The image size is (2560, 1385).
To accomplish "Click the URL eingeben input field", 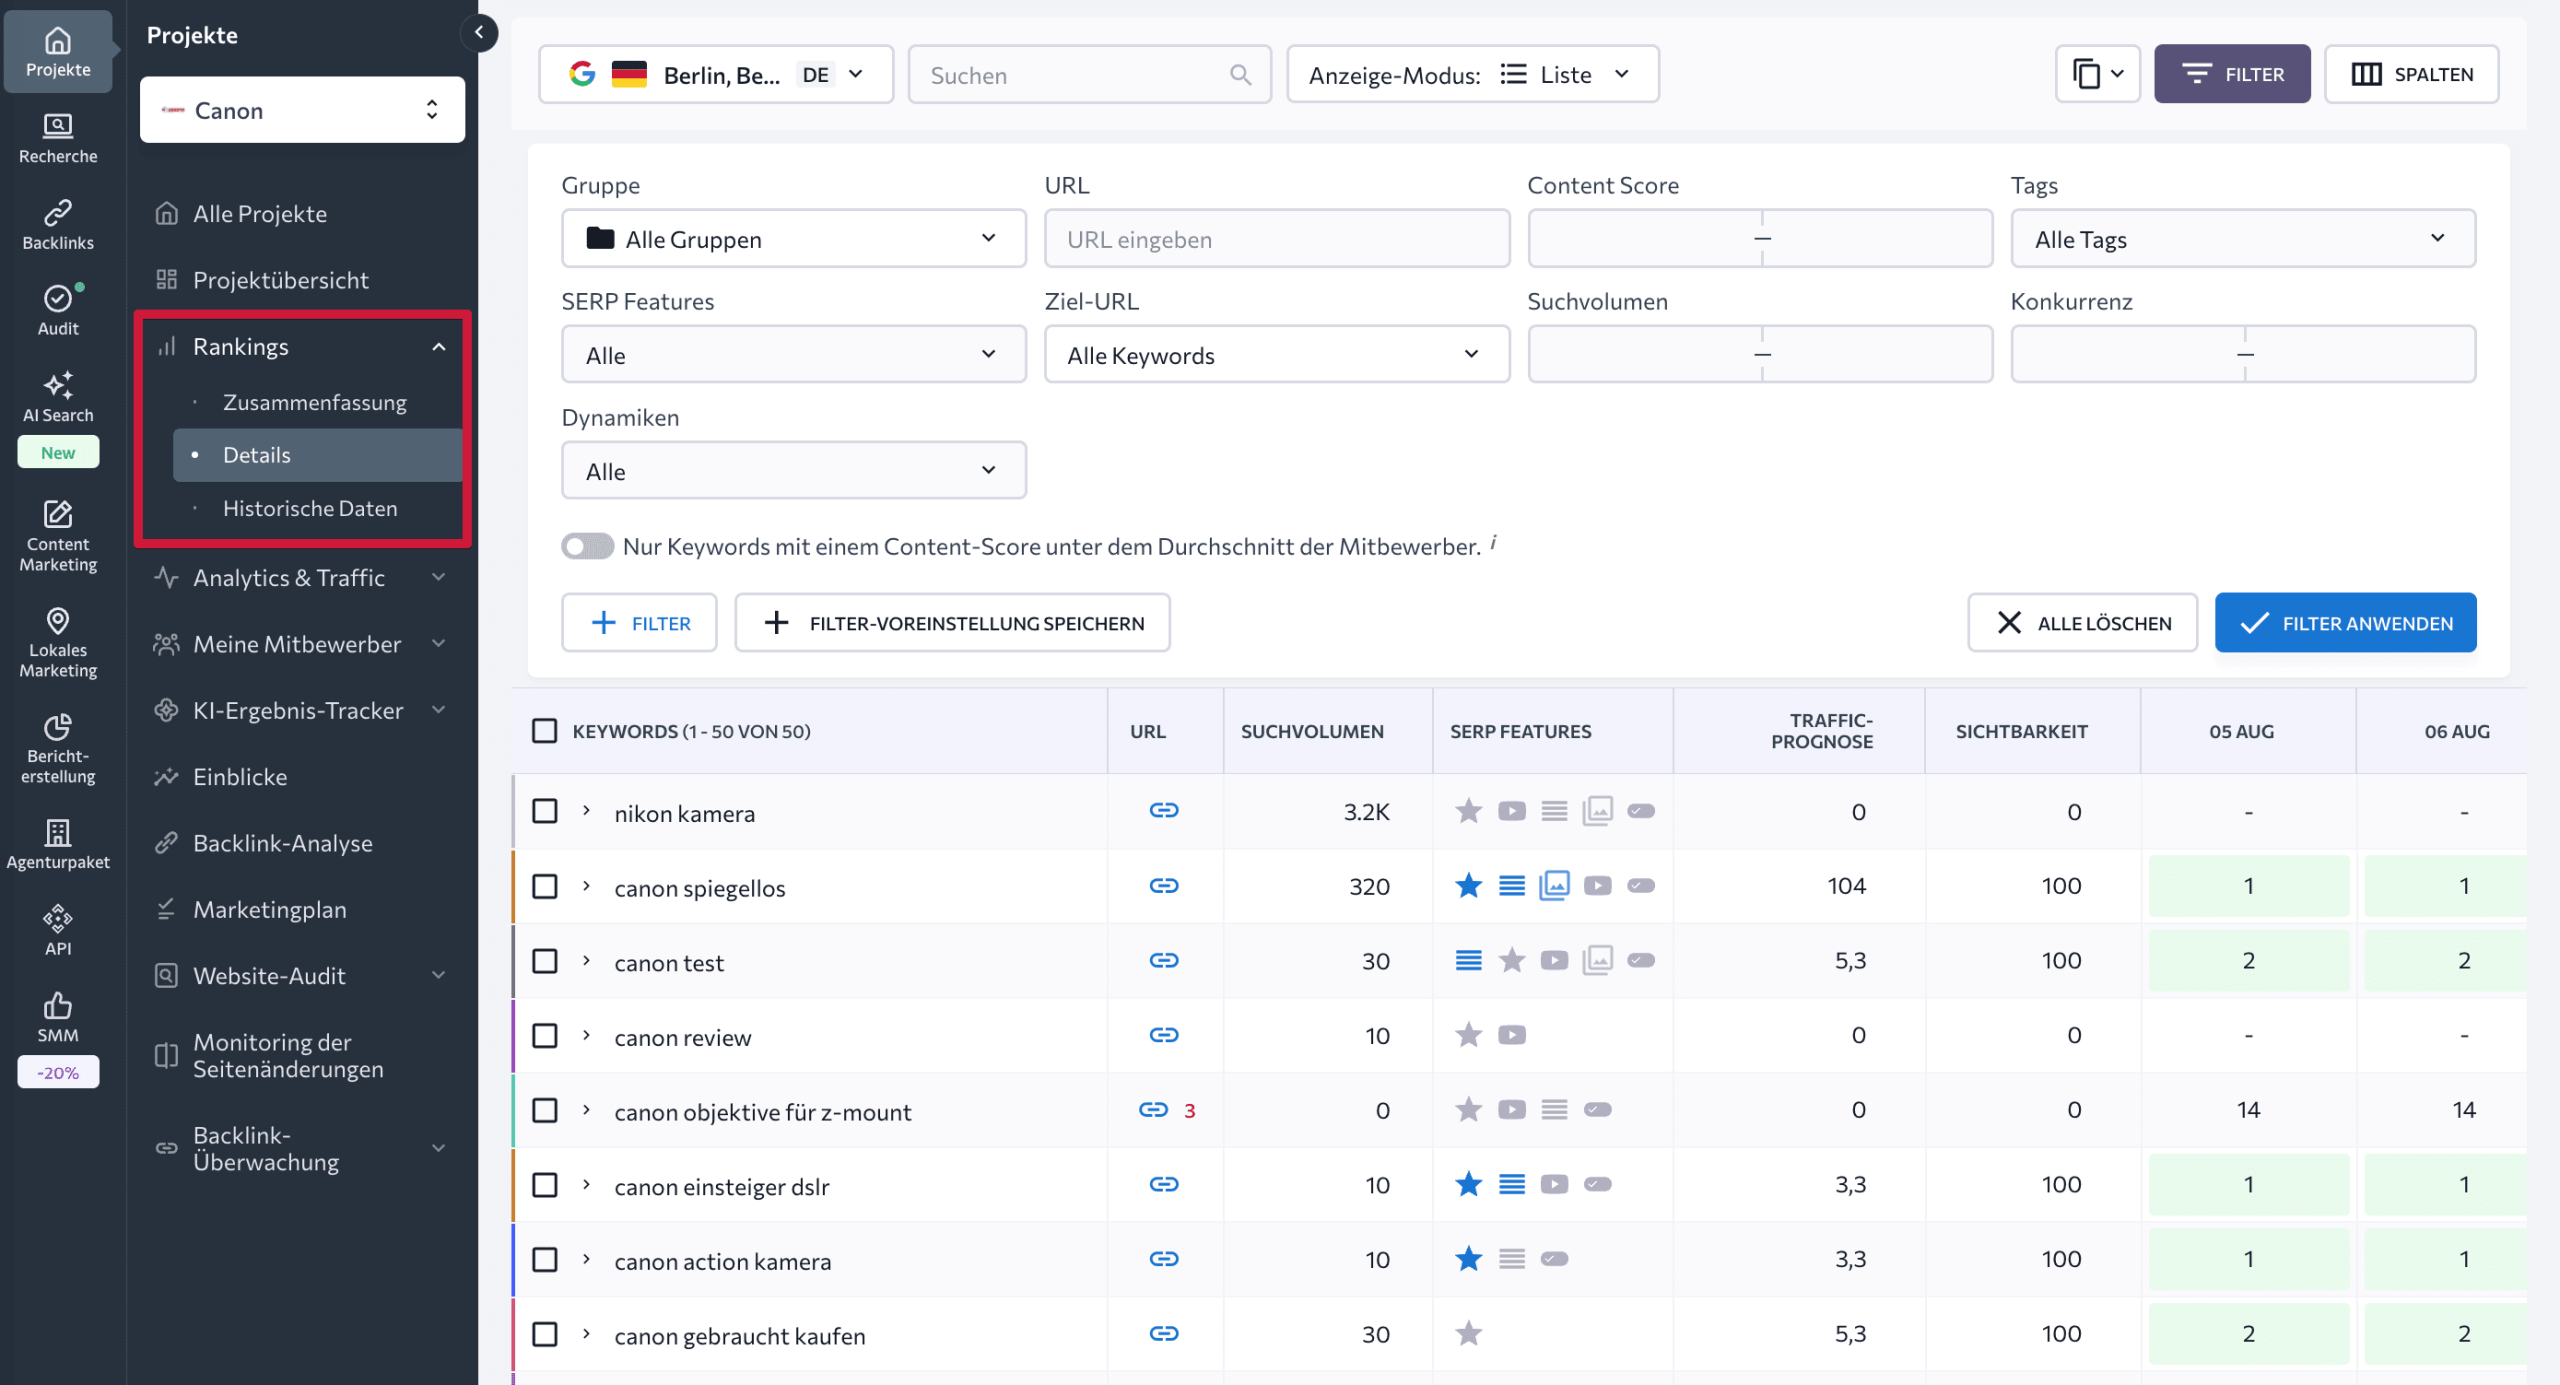I will click(x=1276, y=239).
